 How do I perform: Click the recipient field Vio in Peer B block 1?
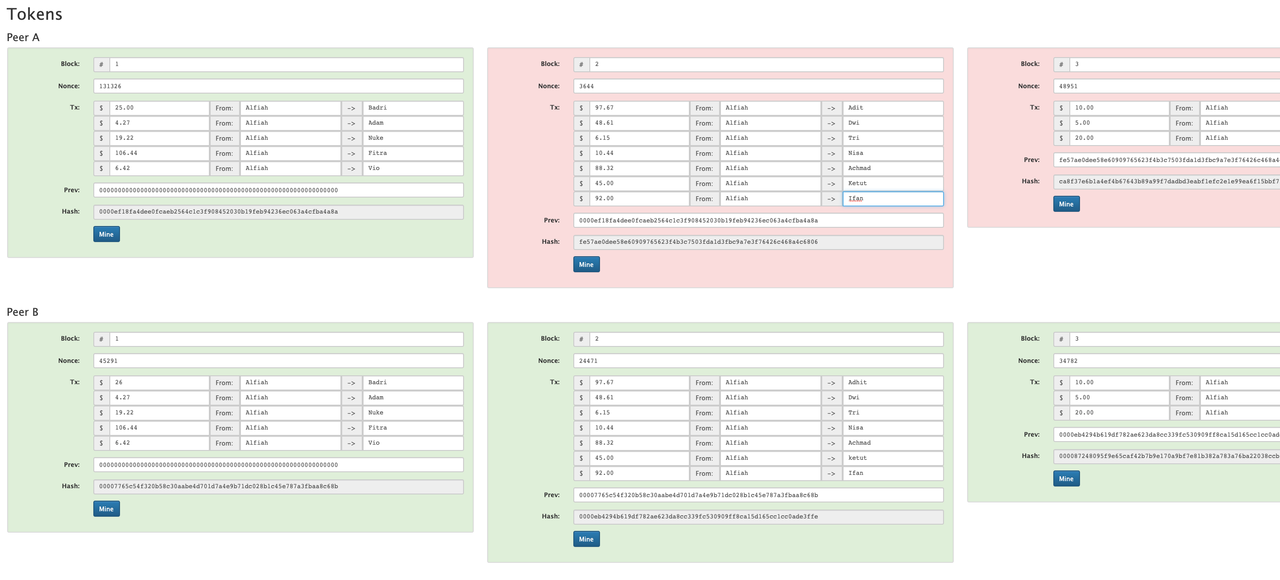tap(413, 443)
